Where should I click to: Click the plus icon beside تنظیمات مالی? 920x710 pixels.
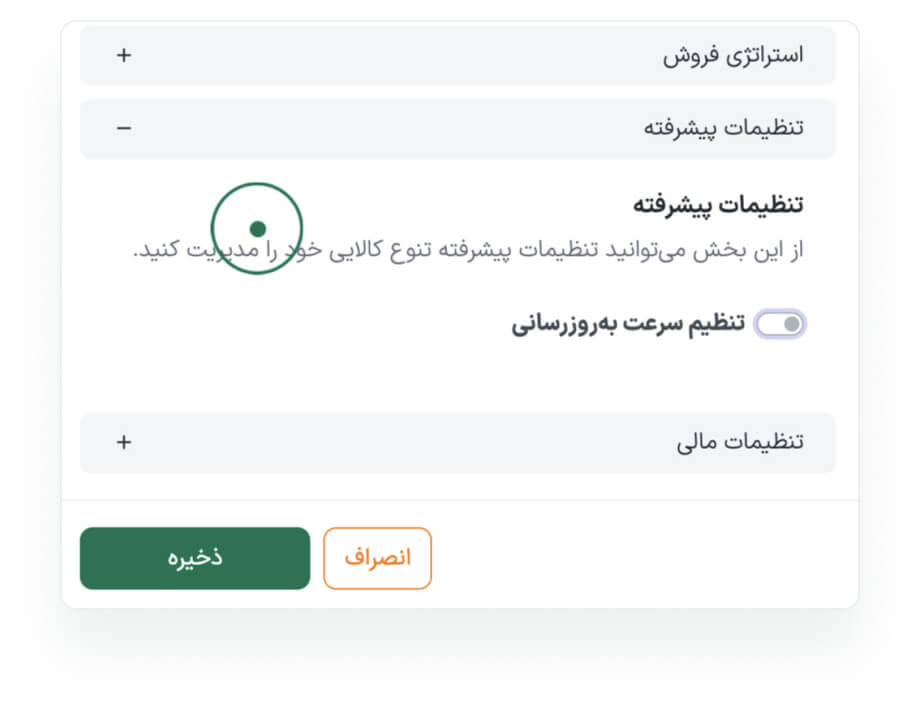click(x=124, y=441)
